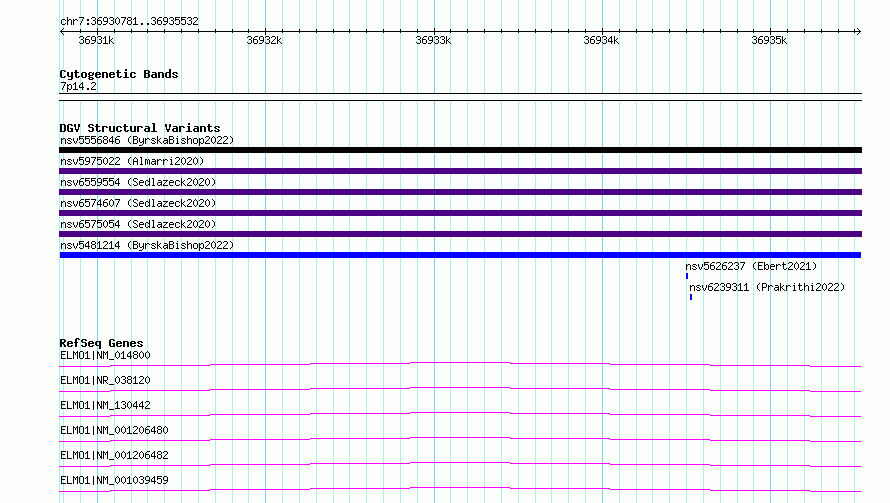
Task: Open the Cytogenetic Bands track title
Action: (x=119, y=74)
